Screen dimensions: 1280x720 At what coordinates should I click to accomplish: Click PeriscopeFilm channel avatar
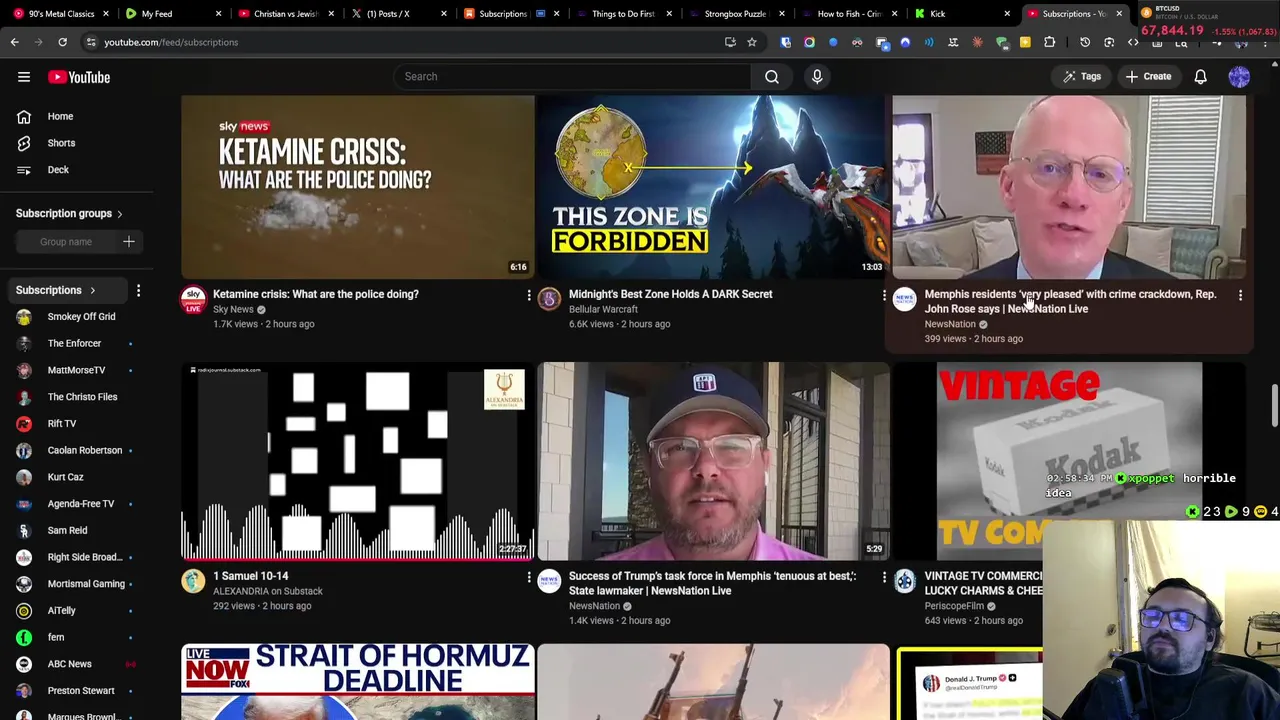pos(905,581)
